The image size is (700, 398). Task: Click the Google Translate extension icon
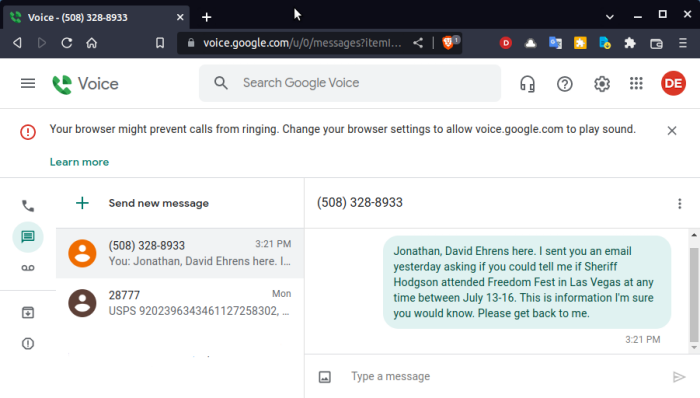click(x=555, y=43)
